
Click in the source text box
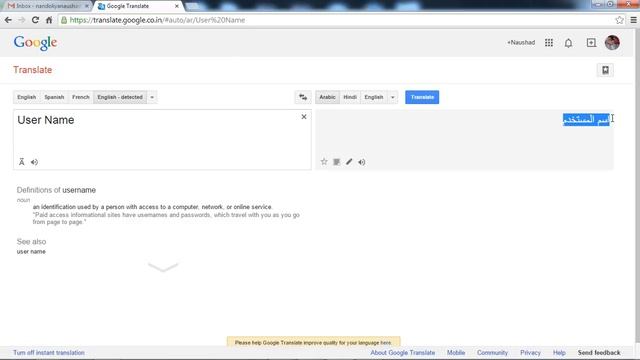[162, 139]
